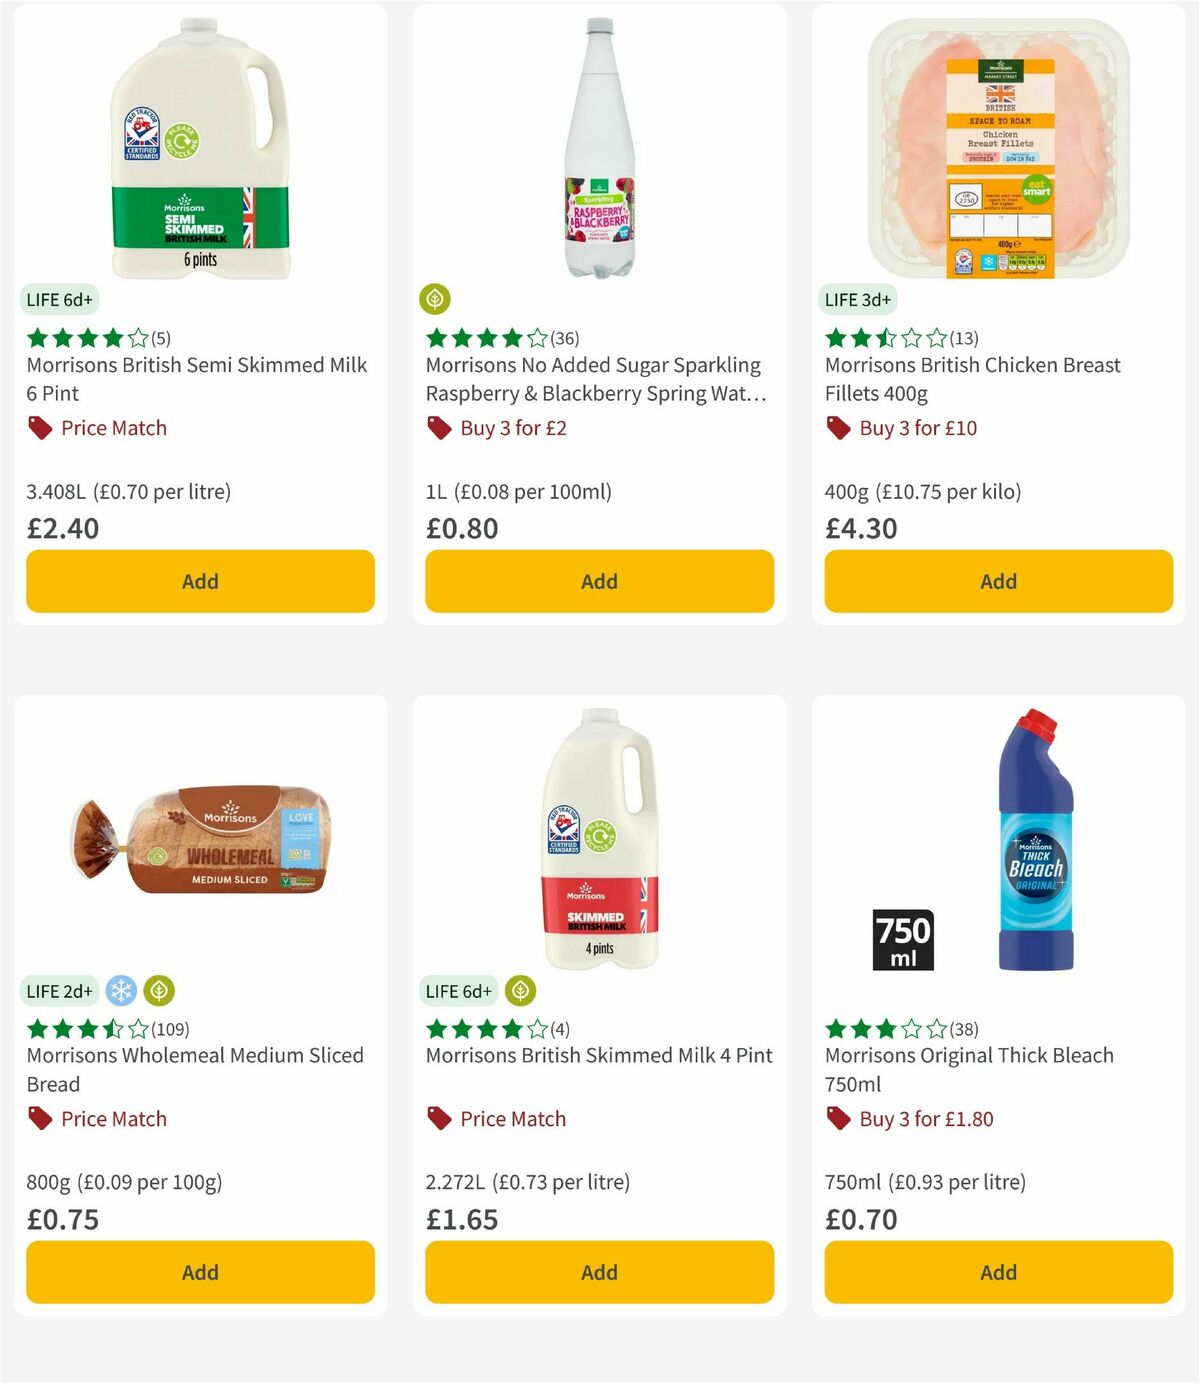Viewport: 1200px width, 1384px height.
Task: Click the LIFE 3d+ badge on chicken breast fillets
Action: pyautogui.click(x=858, y=299)
